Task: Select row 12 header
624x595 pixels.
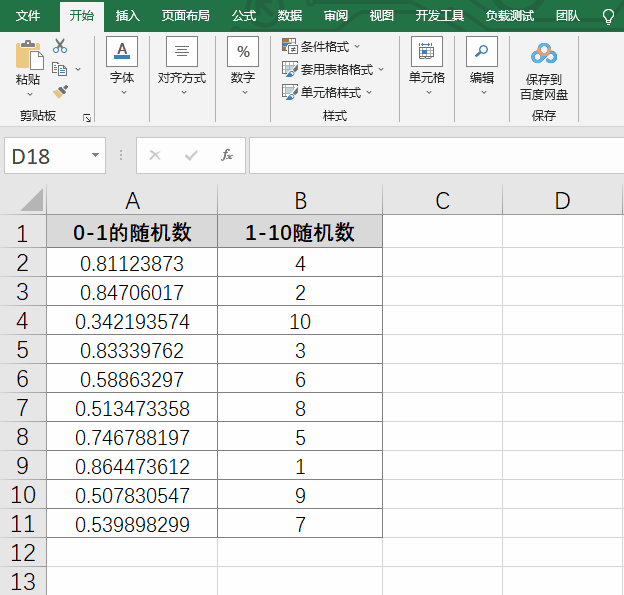Action: [x=23, y=552]
